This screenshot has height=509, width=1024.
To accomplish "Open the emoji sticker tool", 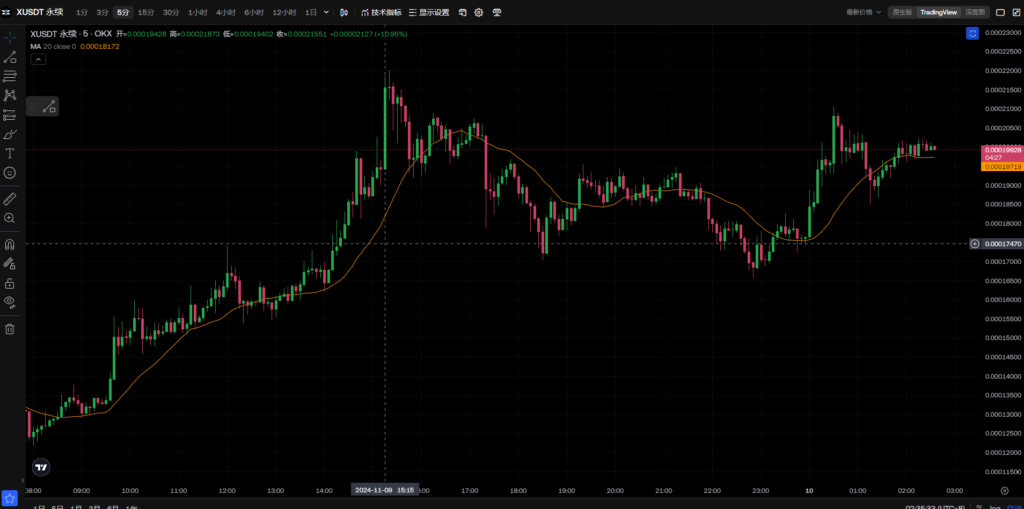I will tap(10, 173).
